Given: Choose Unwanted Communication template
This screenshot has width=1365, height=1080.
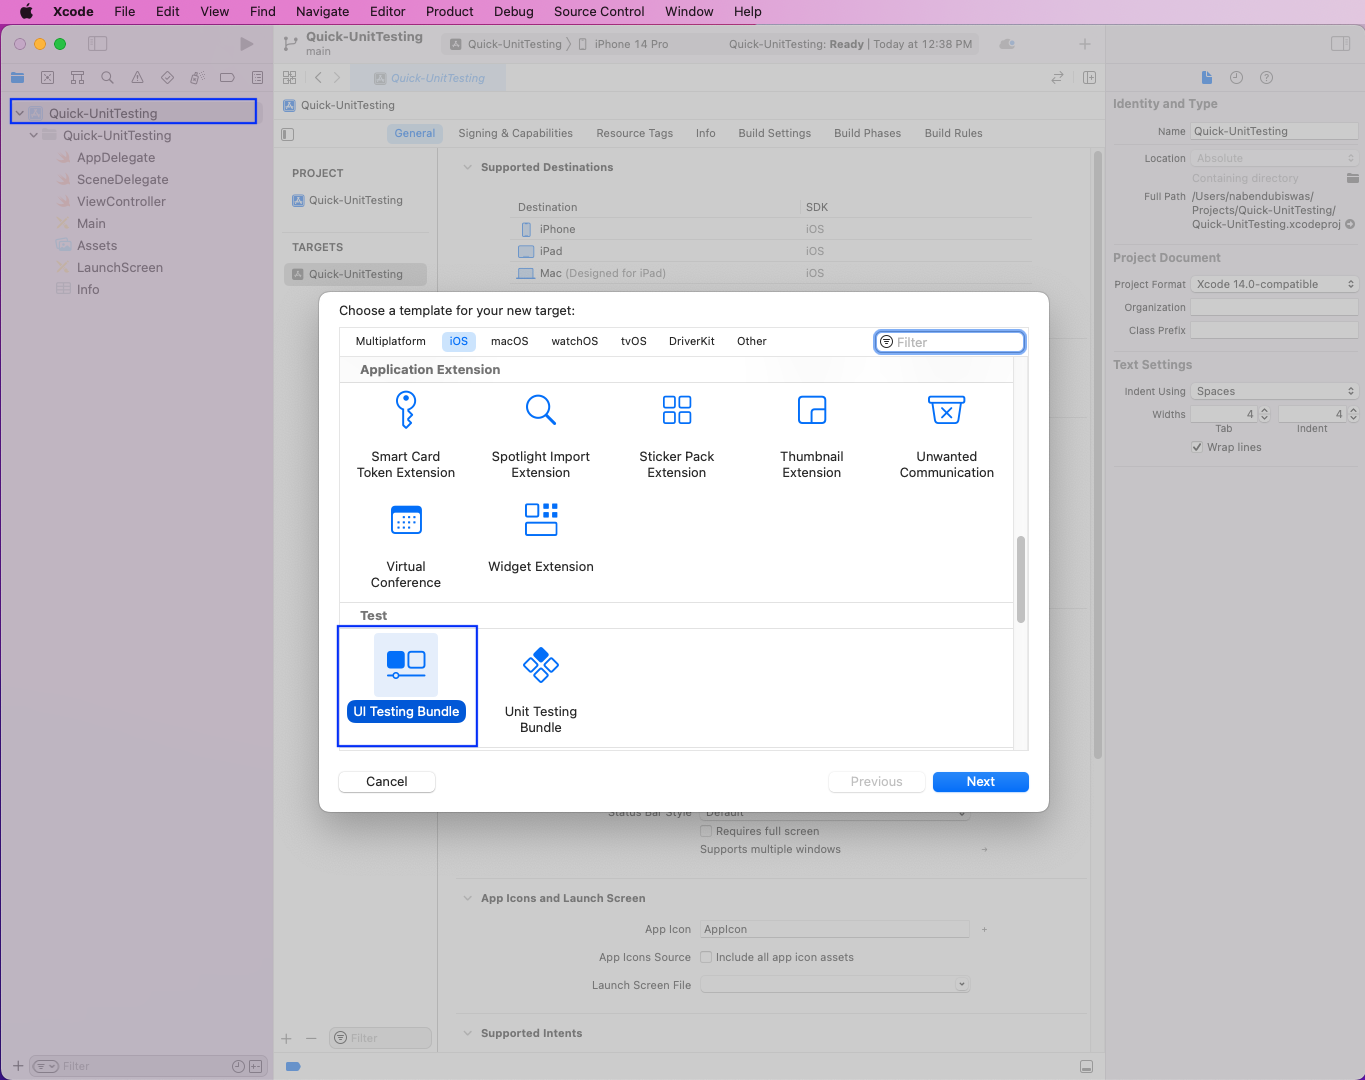Looking at the screenshot, I should coord(947,436).
